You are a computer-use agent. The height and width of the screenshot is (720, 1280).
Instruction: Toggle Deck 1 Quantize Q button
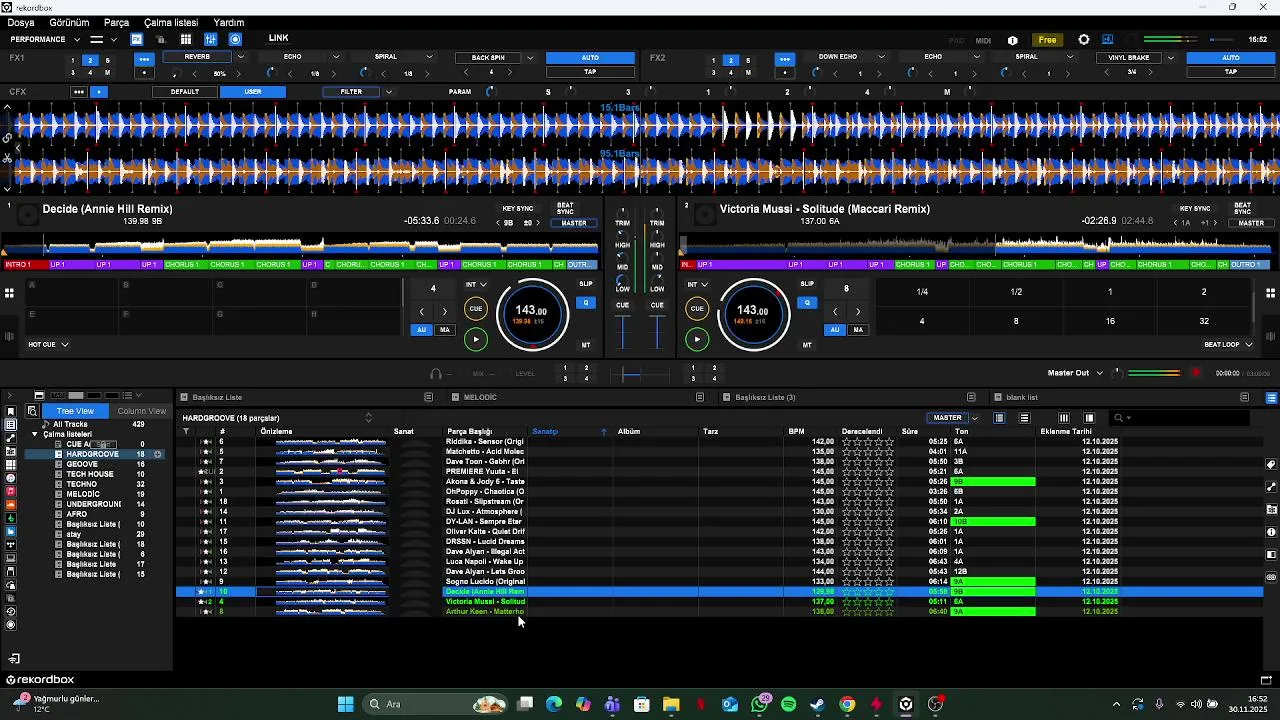586,303
